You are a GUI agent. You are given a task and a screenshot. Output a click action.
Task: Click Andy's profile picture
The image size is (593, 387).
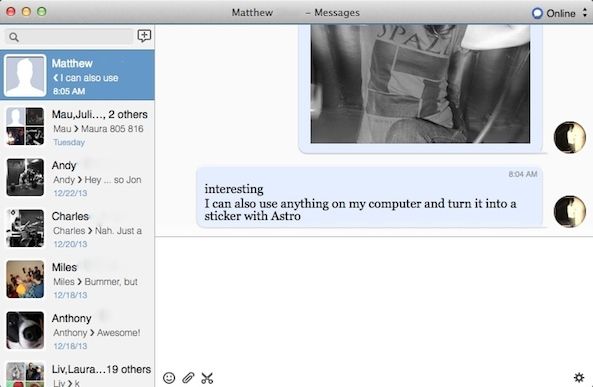(25, 177)
